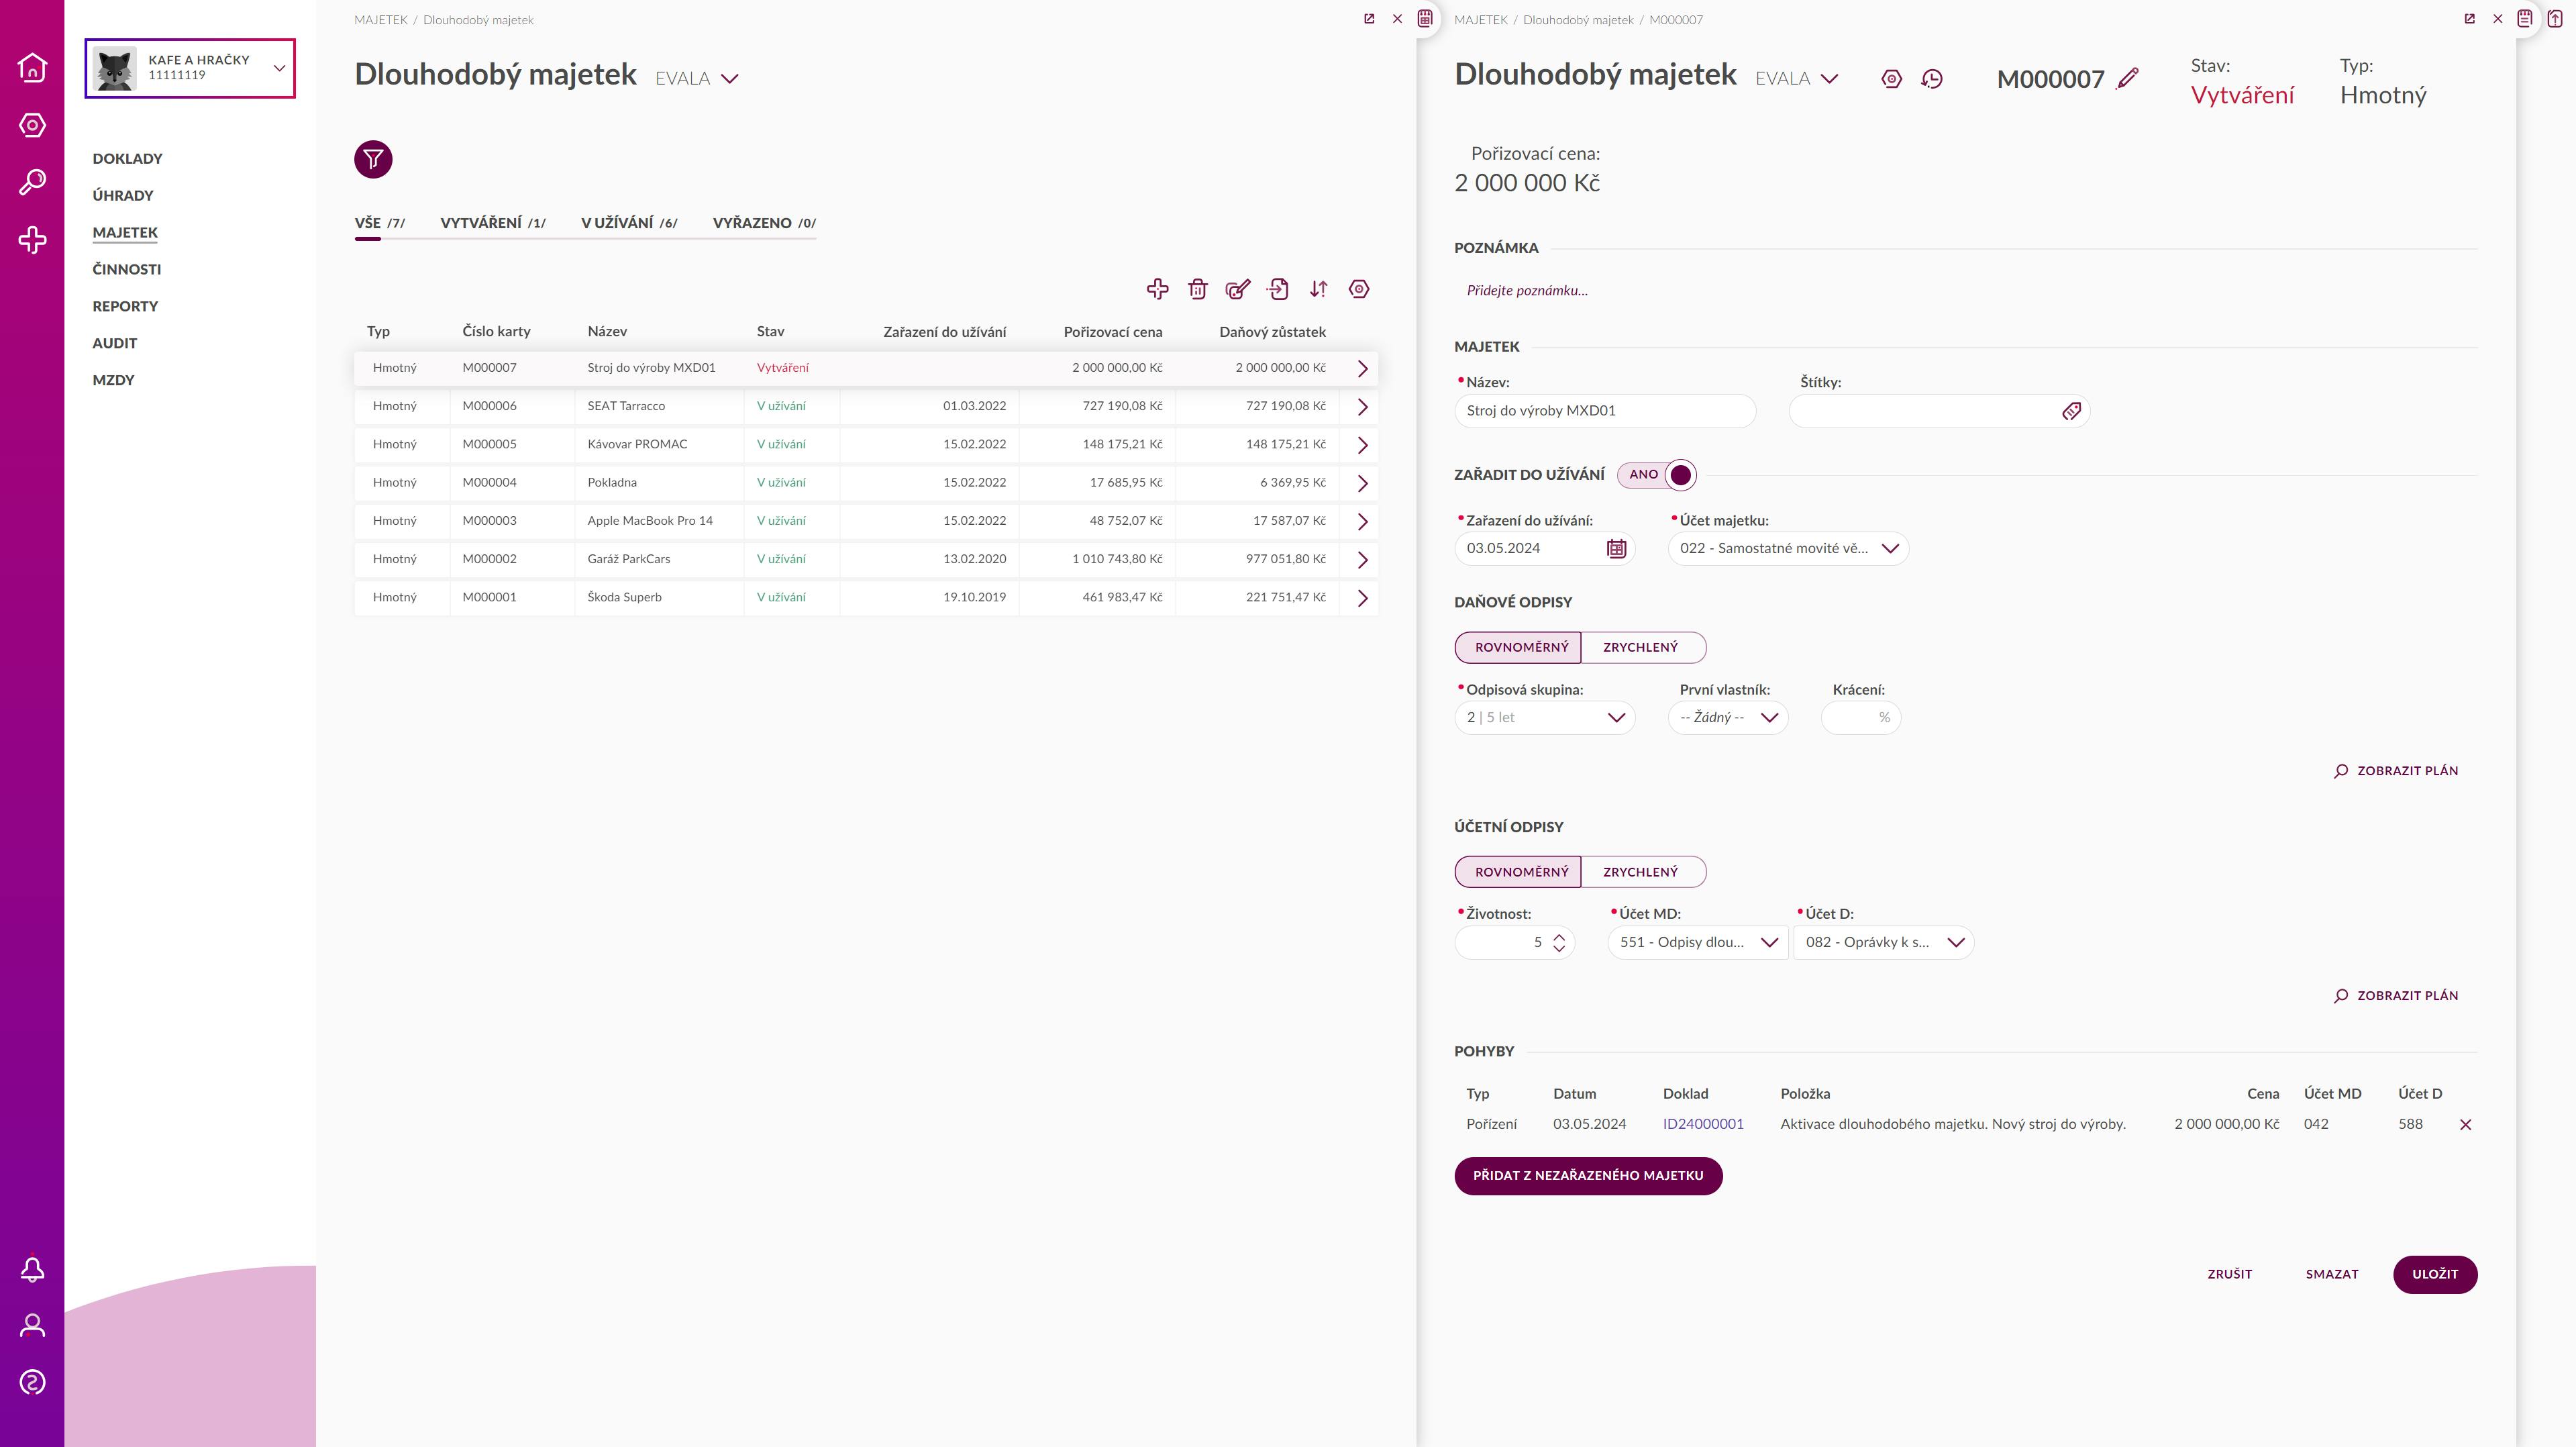Select Rovnoměrný under Účetní odpisy
This screenshot has width=2576, height=1447.
(1518, 872)
